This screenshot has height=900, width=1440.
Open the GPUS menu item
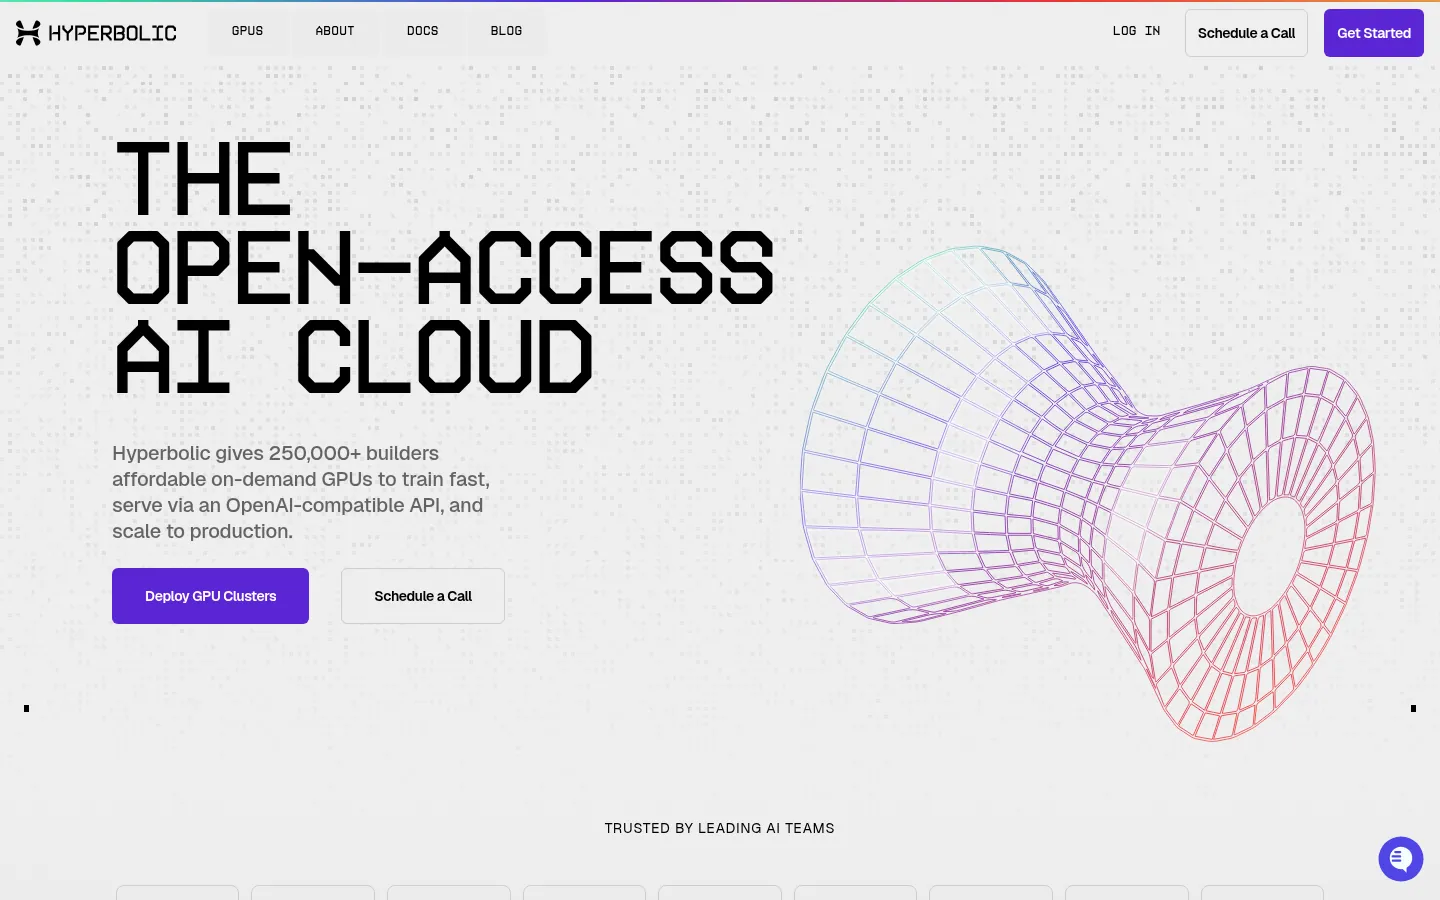(247, 31)
